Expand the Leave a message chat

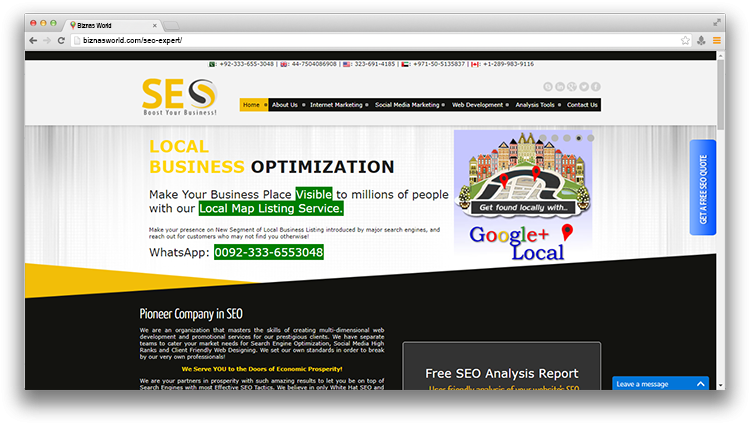[x=660, y=384]
